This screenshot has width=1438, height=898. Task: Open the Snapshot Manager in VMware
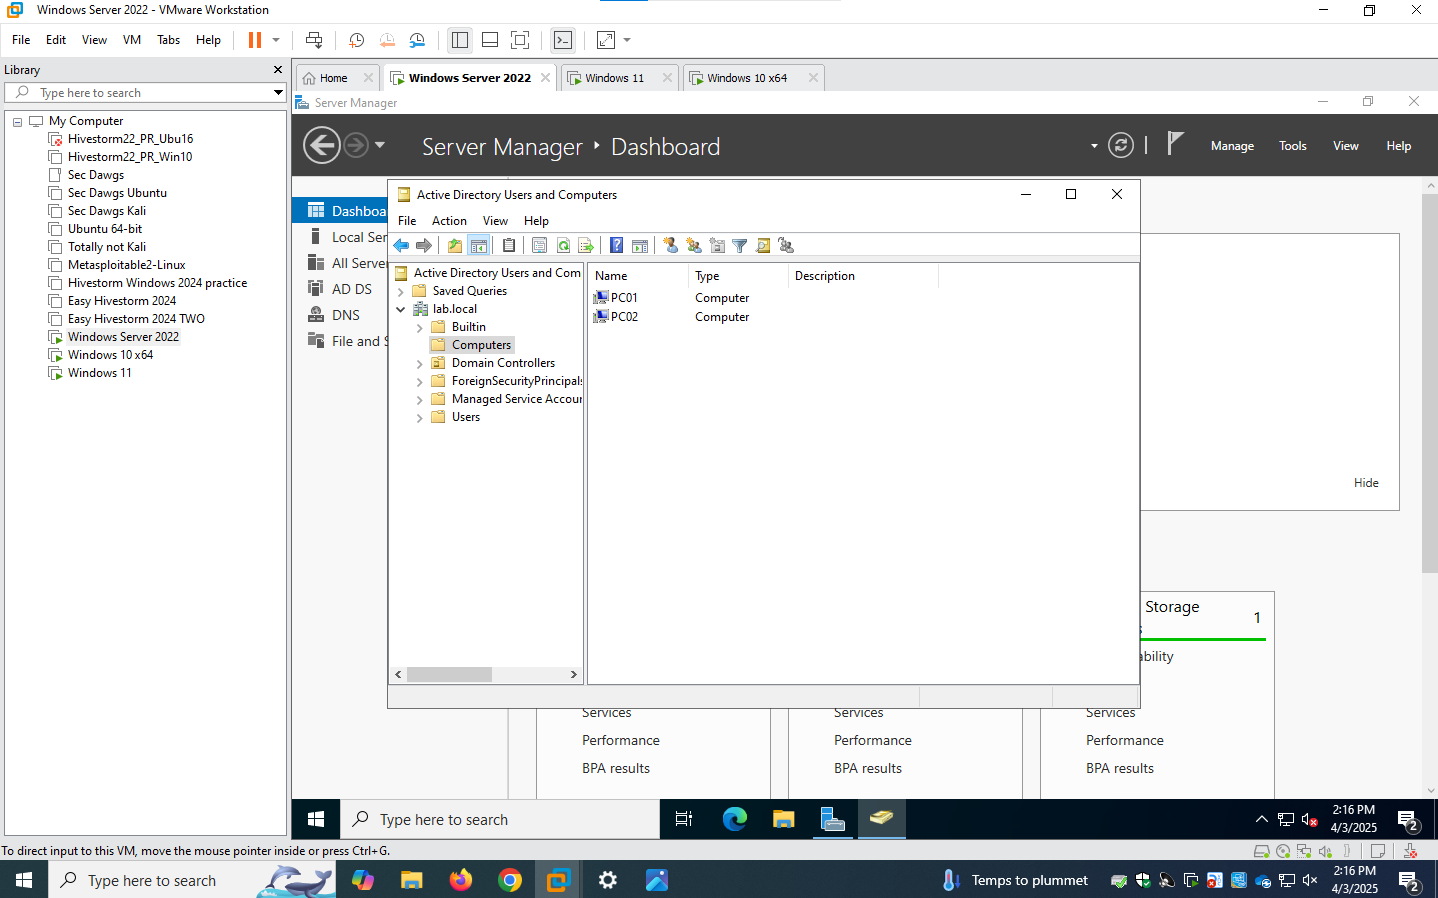tap(417, 40)
